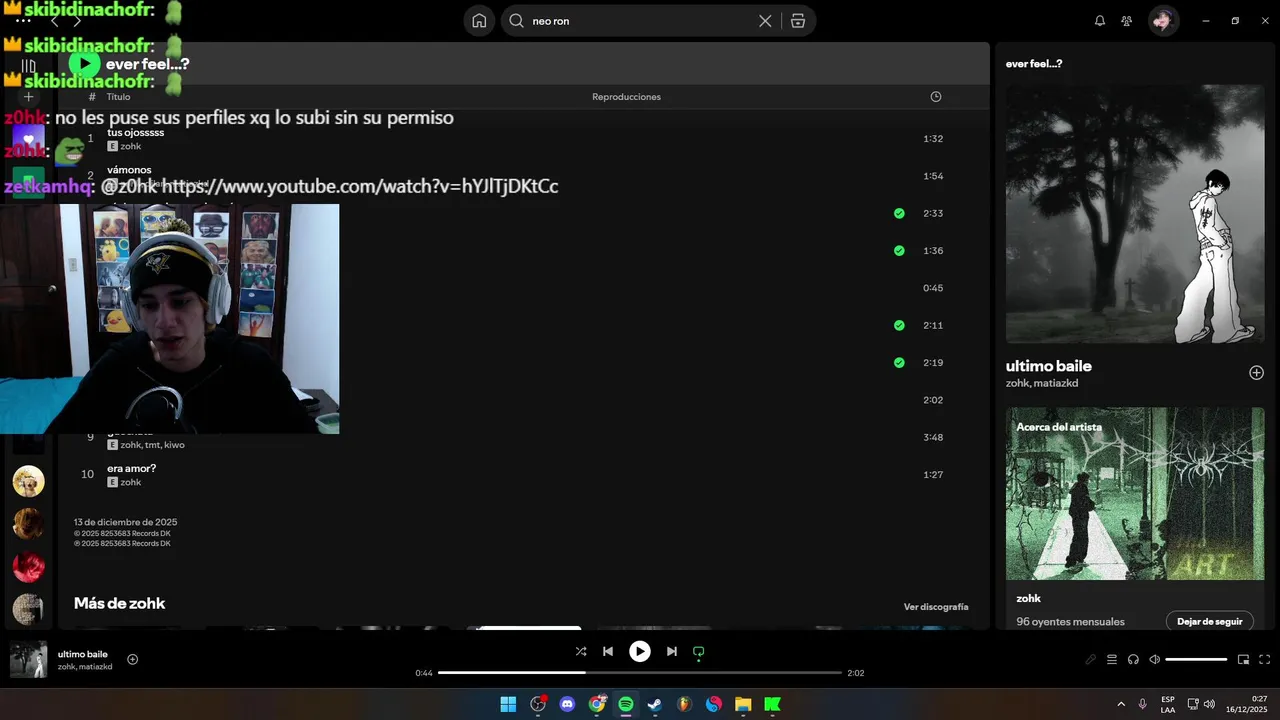This screenshot has width=1280, height=720.
Task: Go back with the left arrow
Action: (54, 21)
